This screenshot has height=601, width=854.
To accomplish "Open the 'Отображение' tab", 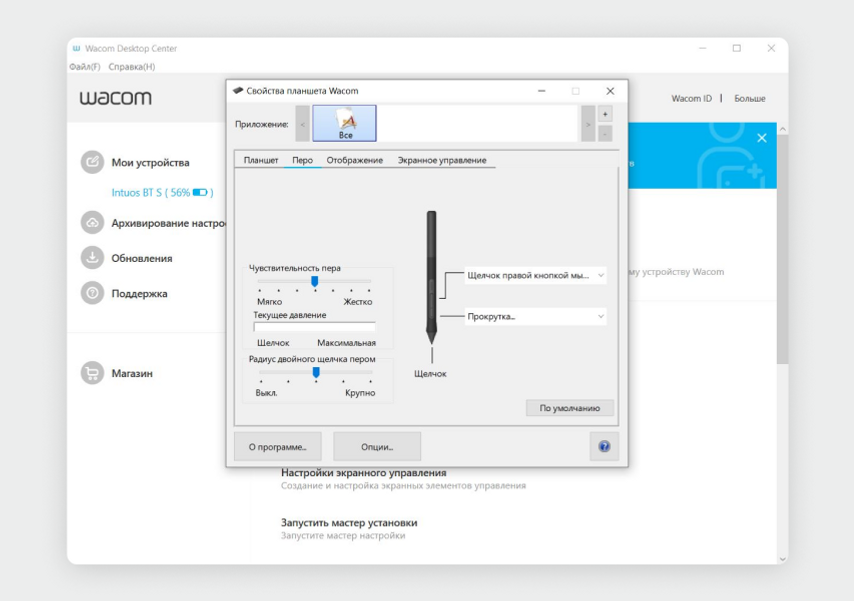I will pos(355,160).
